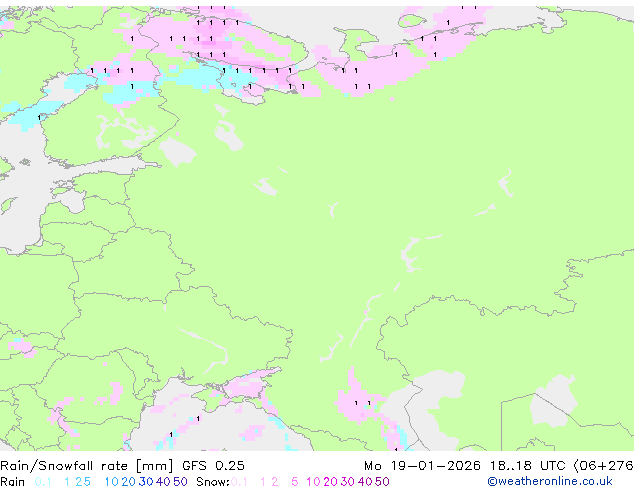Click the rain legend value 50
This screenshot has width=634, height=490.
pos(180,482)
